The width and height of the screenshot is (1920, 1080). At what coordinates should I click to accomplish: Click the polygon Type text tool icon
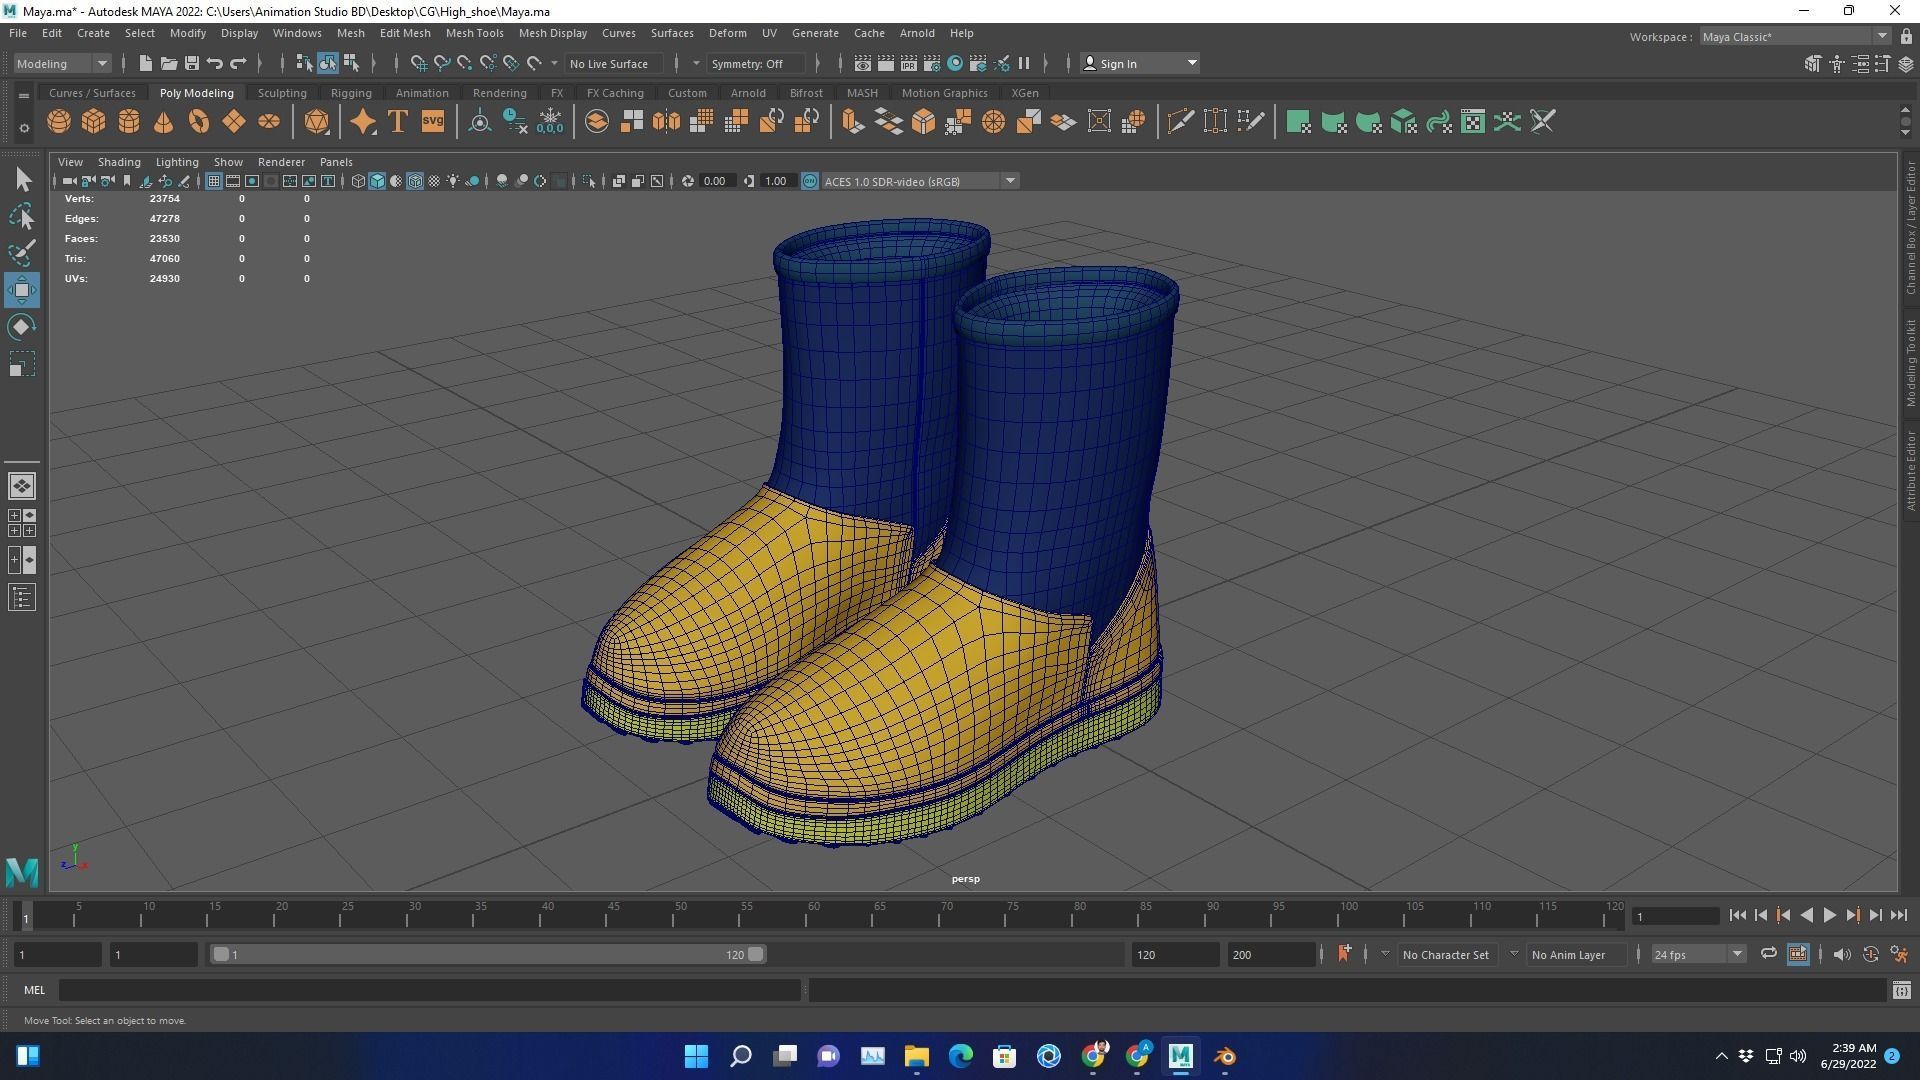pyautogui.click(x=397, y=122)
